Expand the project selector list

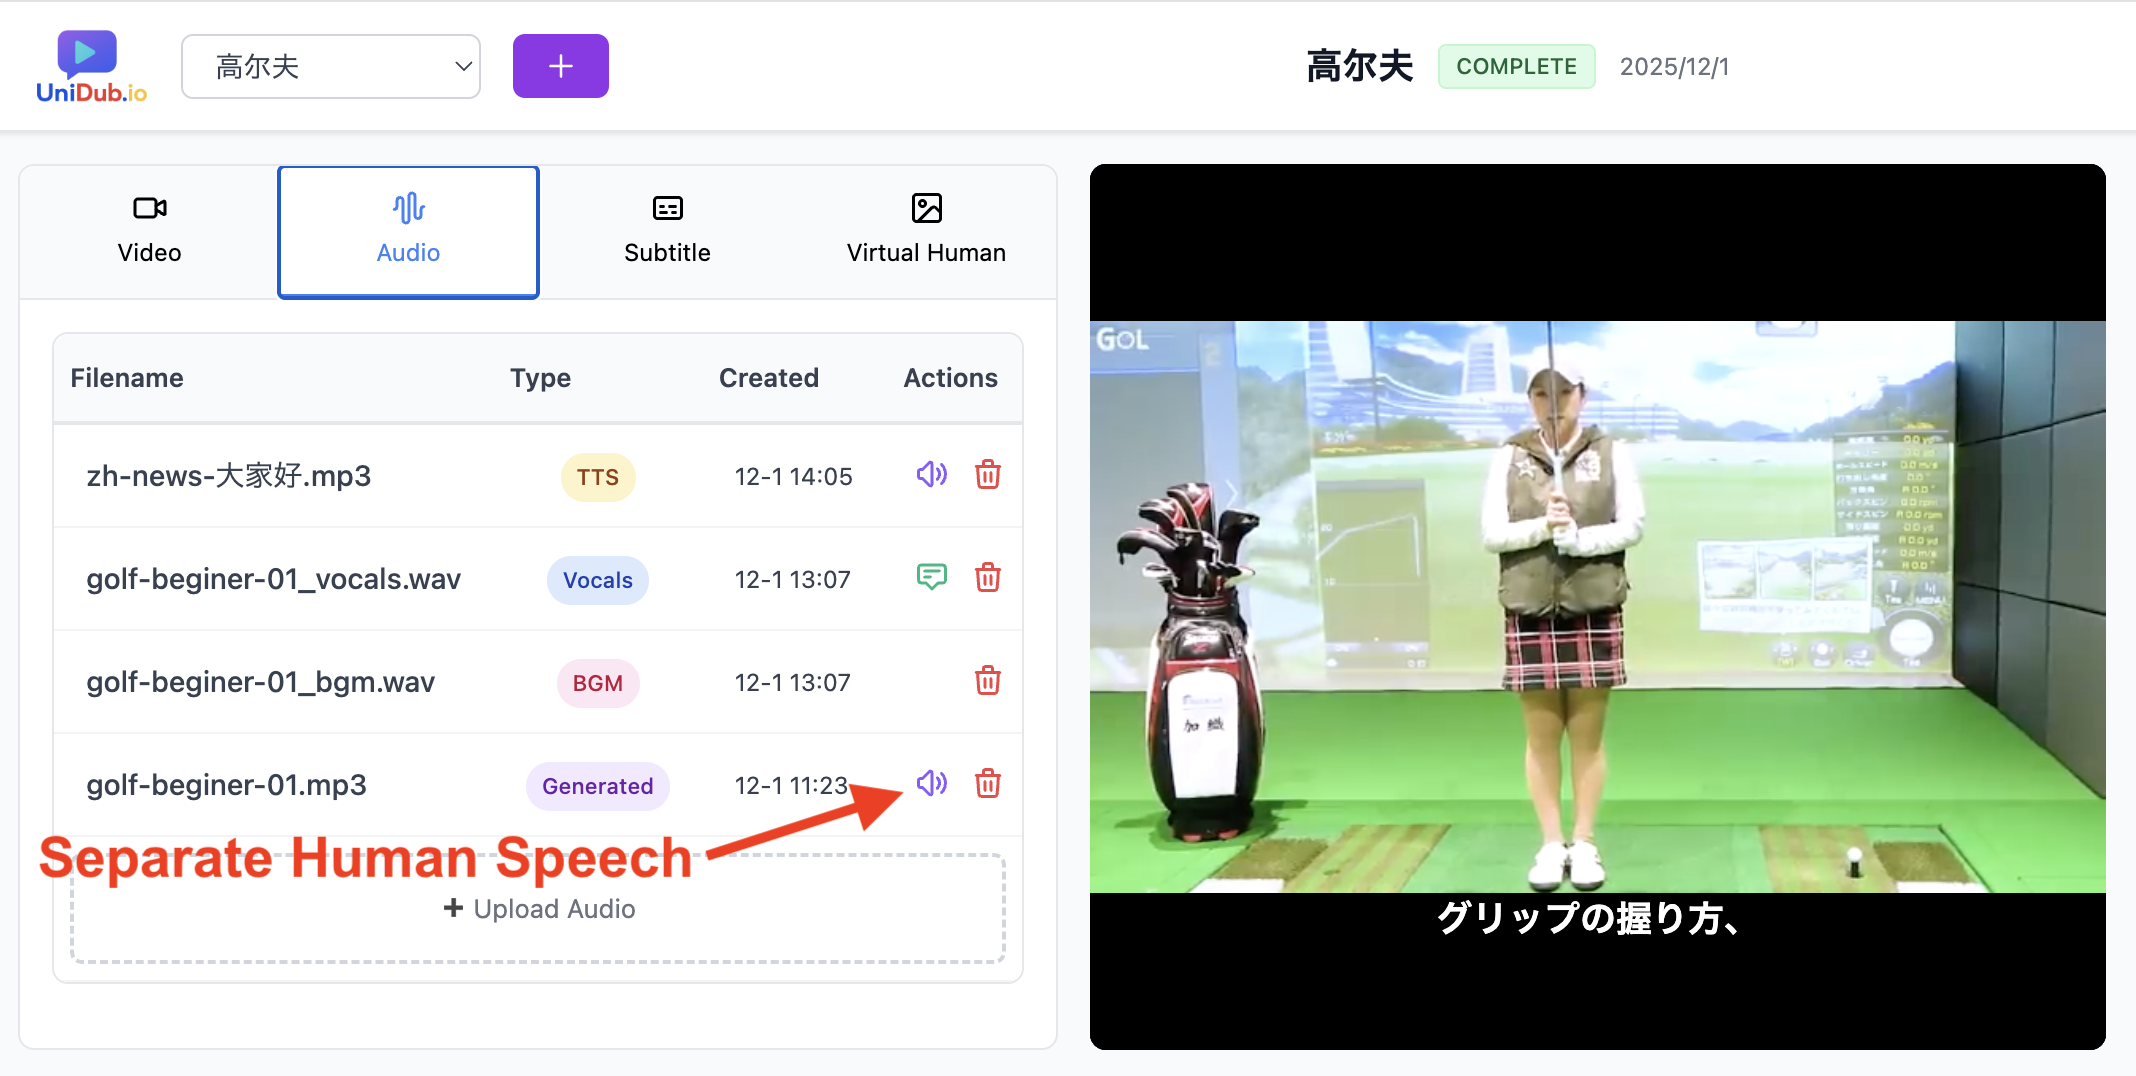pos(331,66)
